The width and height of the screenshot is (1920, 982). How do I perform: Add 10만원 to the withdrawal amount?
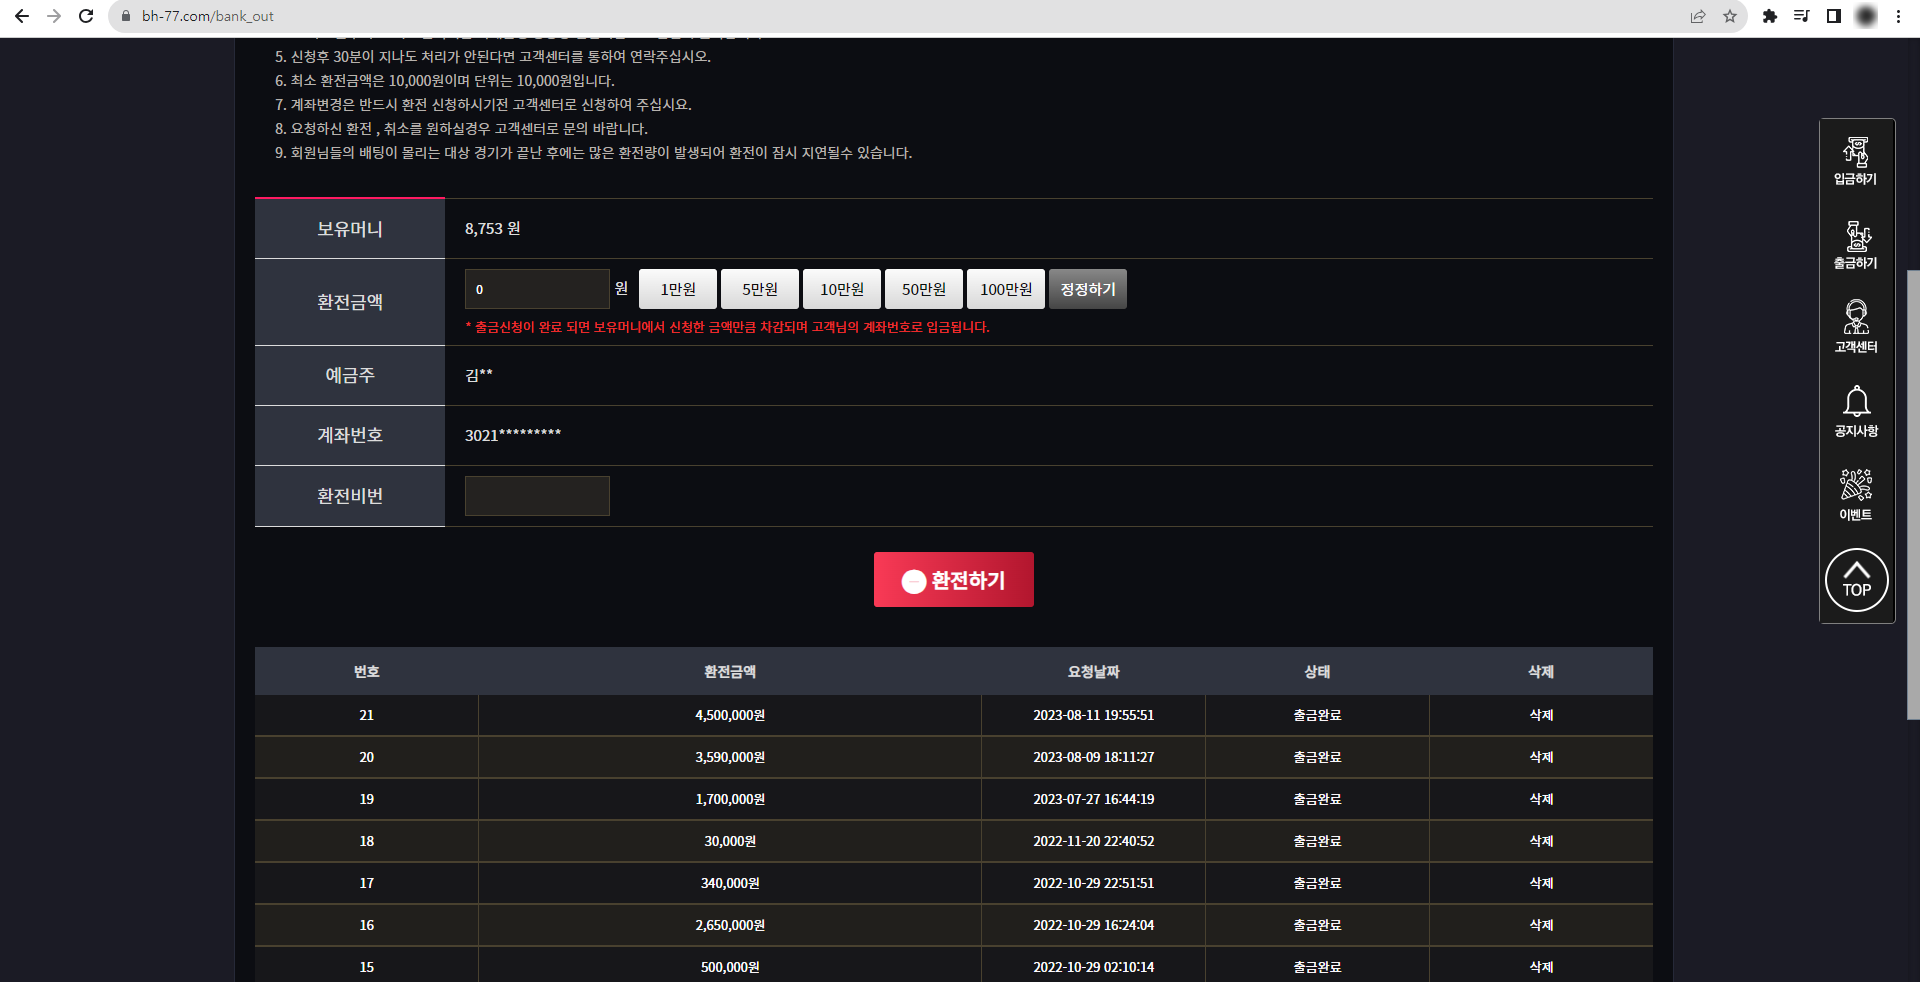[842, 289]
